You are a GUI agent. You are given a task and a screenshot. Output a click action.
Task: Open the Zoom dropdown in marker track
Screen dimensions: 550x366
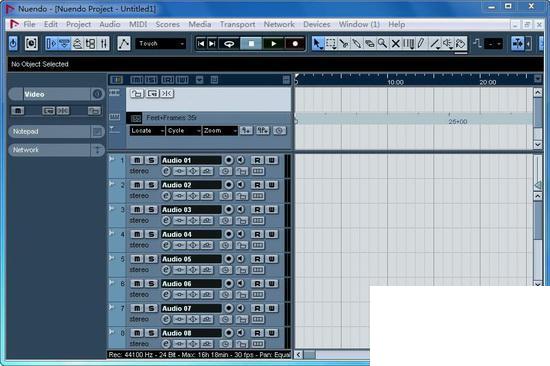coord(220,131)
